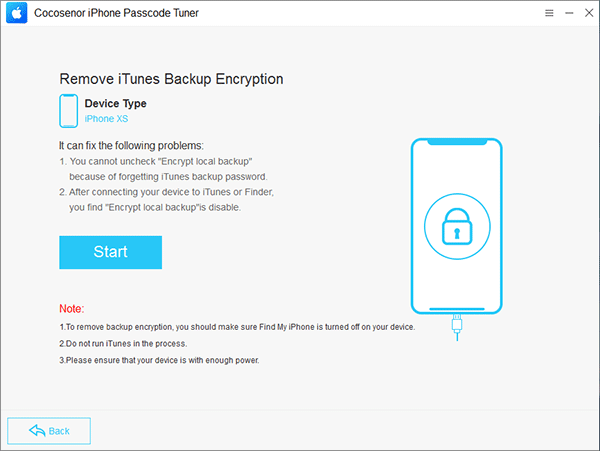Click the Remove iTunes Backup Encryption heading
Screen dimensions: 600x451
tap(171, 79)
